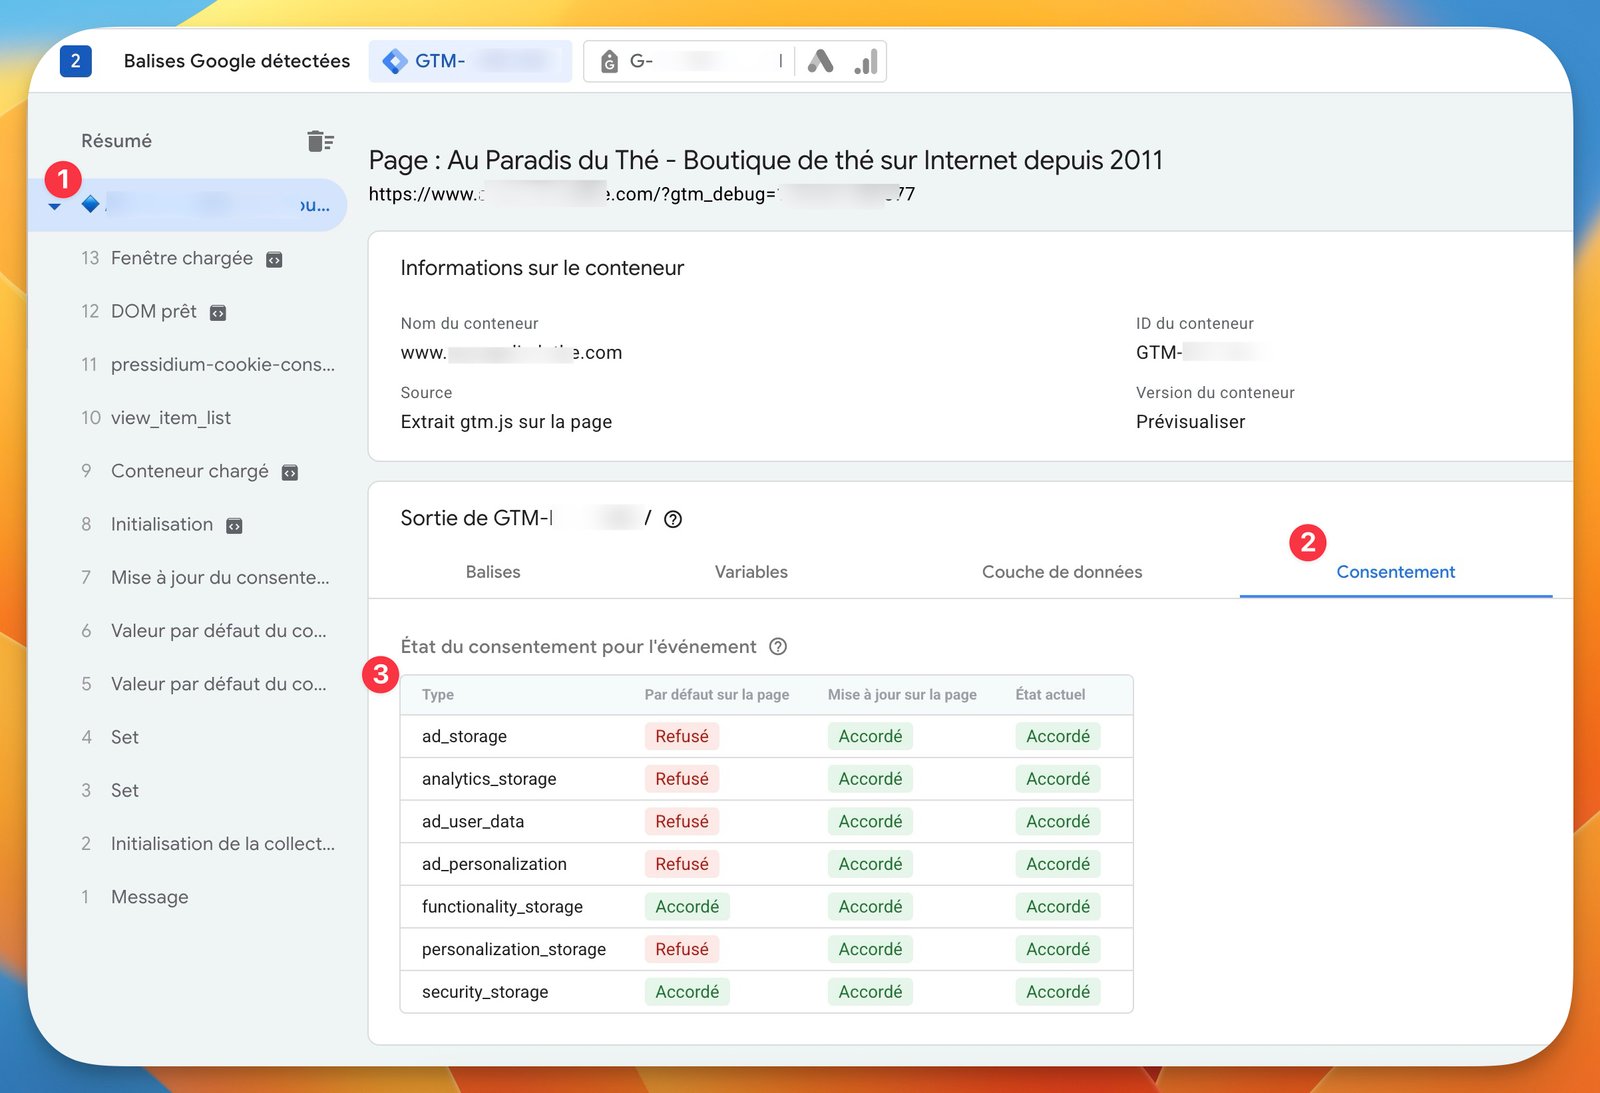Click the Balises Google détectées title
The image size is (1600, 1093).
pos(237,61)
